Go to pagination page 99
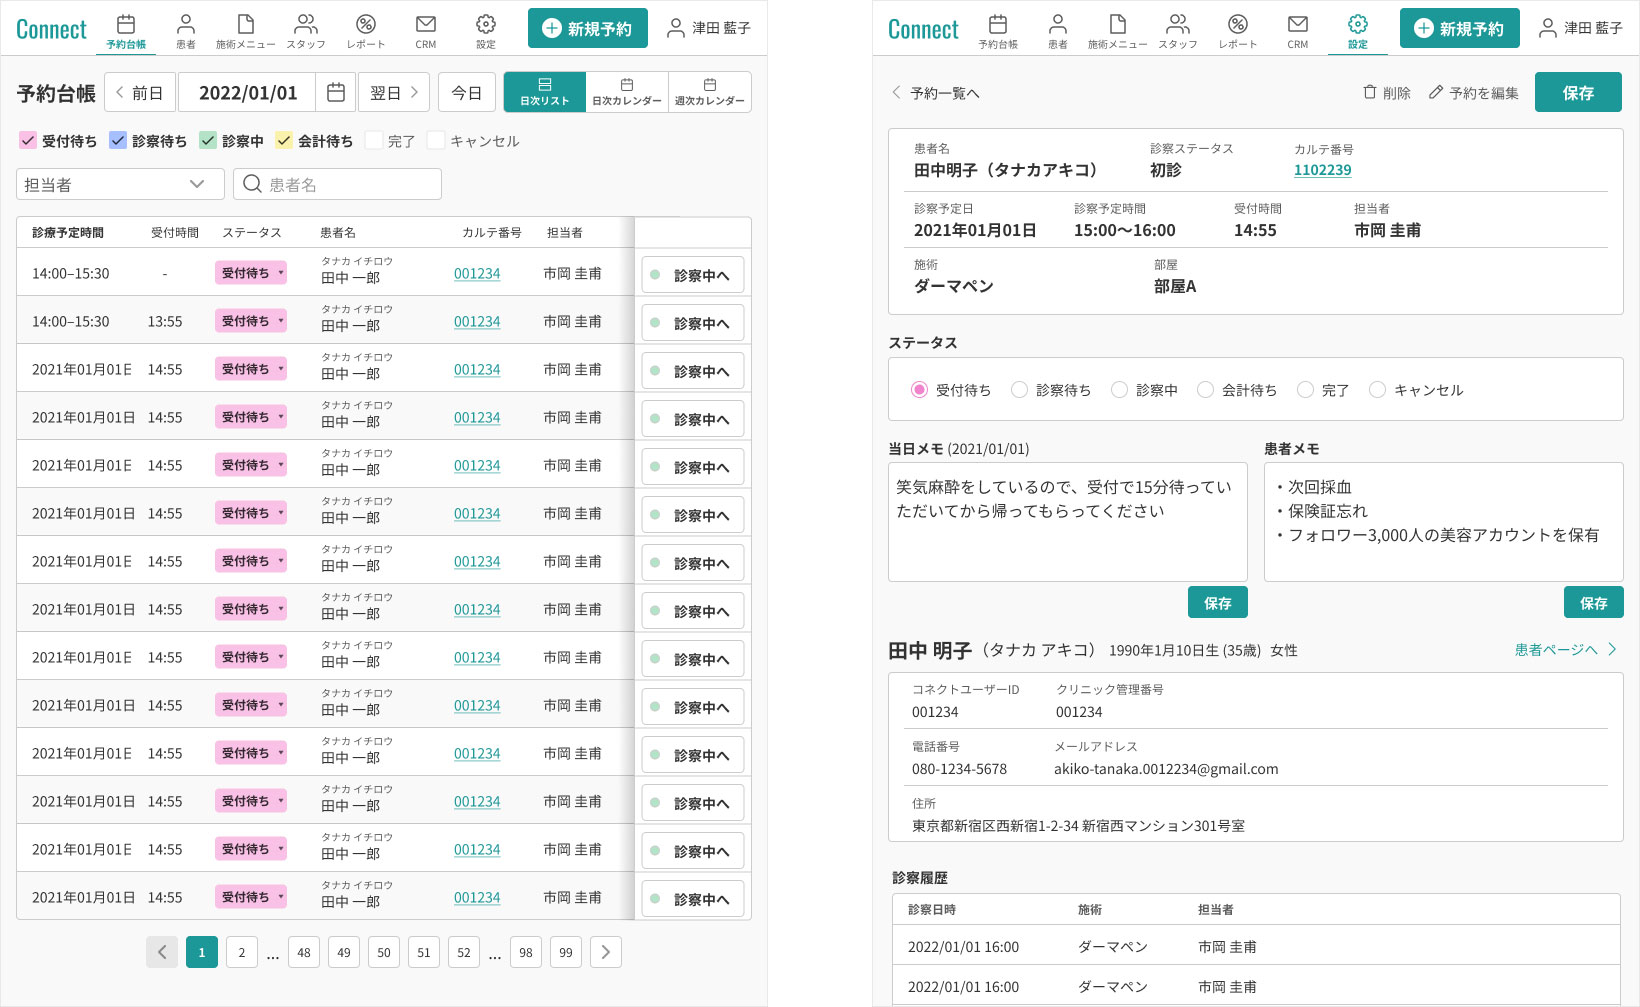The height and width of the screenshot is (1007, 1640). [x=566, y=952]
